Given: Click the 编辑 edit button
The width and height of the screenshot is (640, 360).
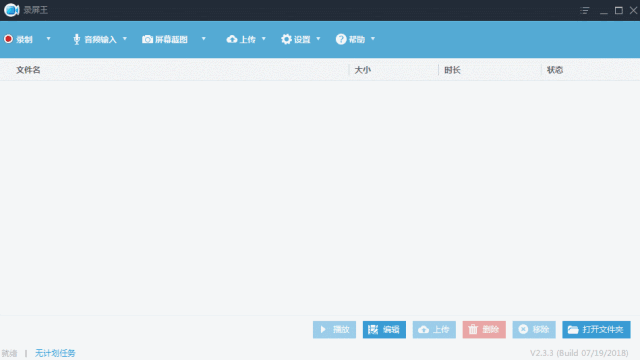Looking at the screenshot, I should (x=384, y=329).
